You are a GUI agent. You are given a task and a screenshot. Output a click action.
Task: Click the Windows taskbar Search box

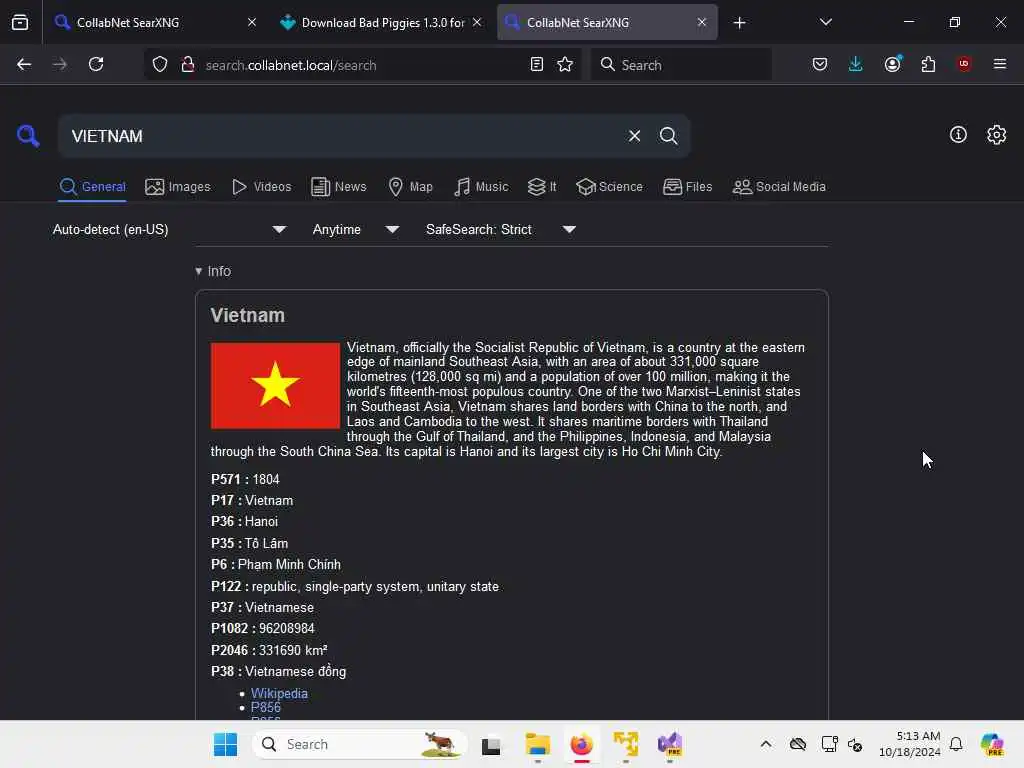pyautogui.click(x=360, y=744)
